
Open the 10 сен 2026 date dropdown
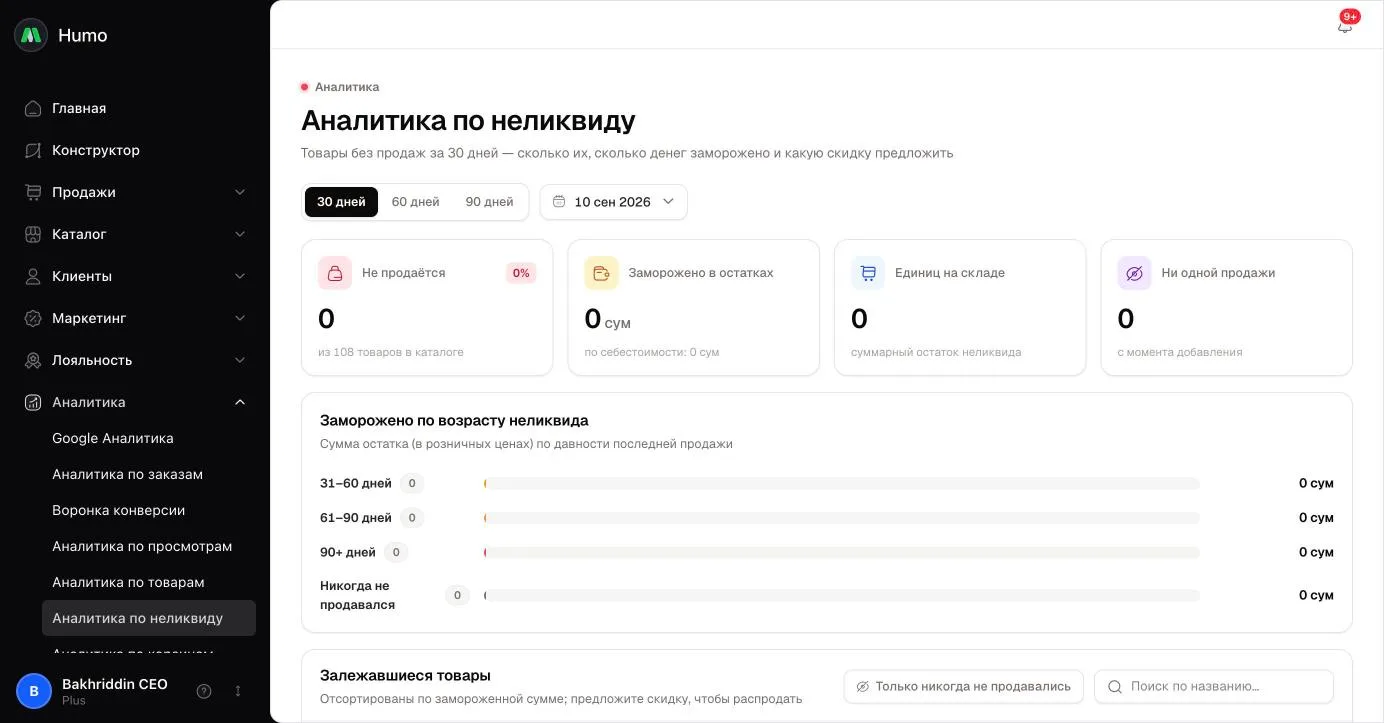point(614,202)
